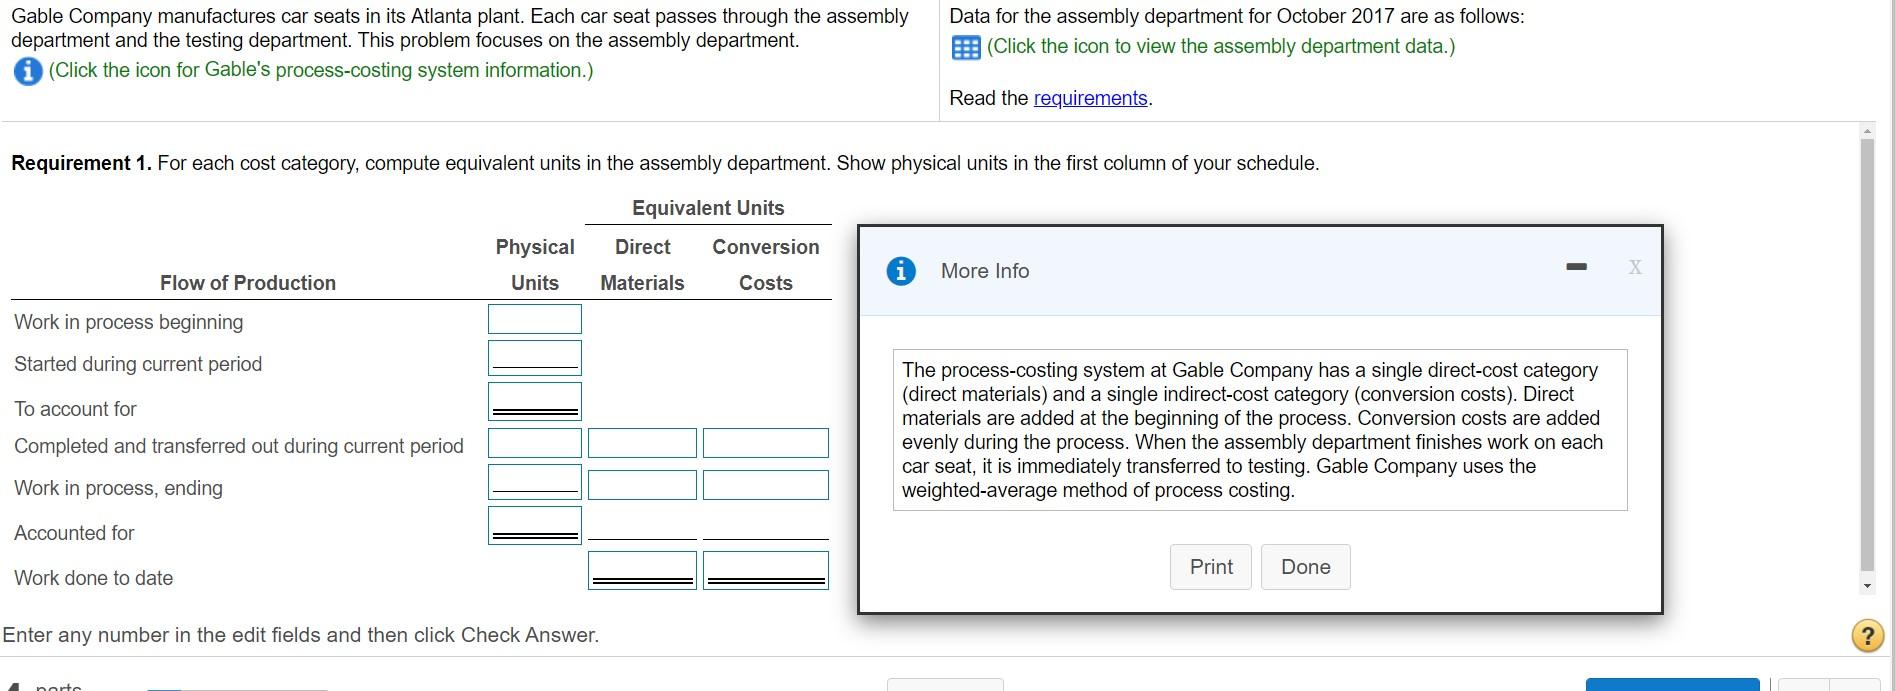Click the process-costing system info icon

coord(28,71)
